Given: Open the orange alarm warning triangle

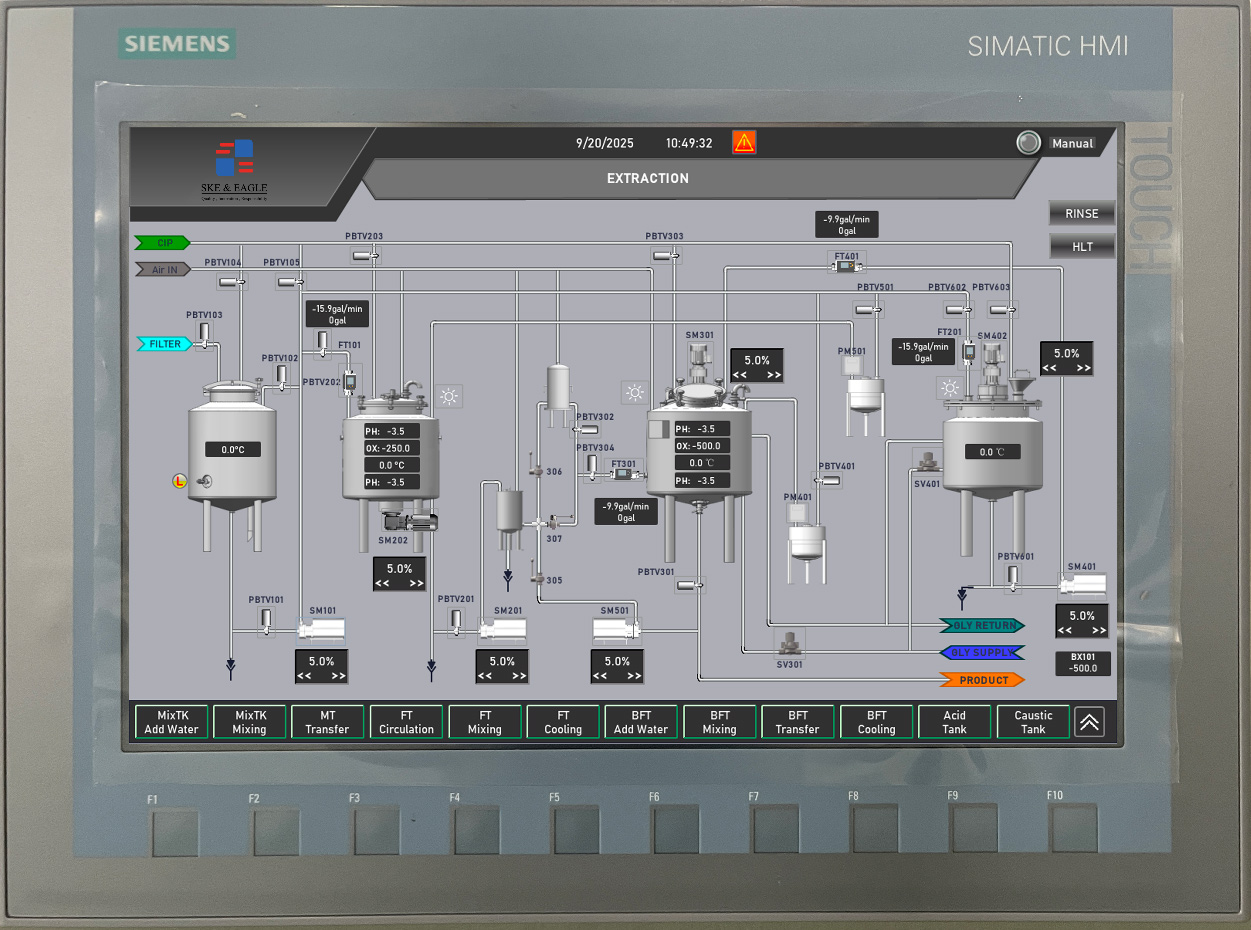Looking at the screenshot, I should pos(743,142).
